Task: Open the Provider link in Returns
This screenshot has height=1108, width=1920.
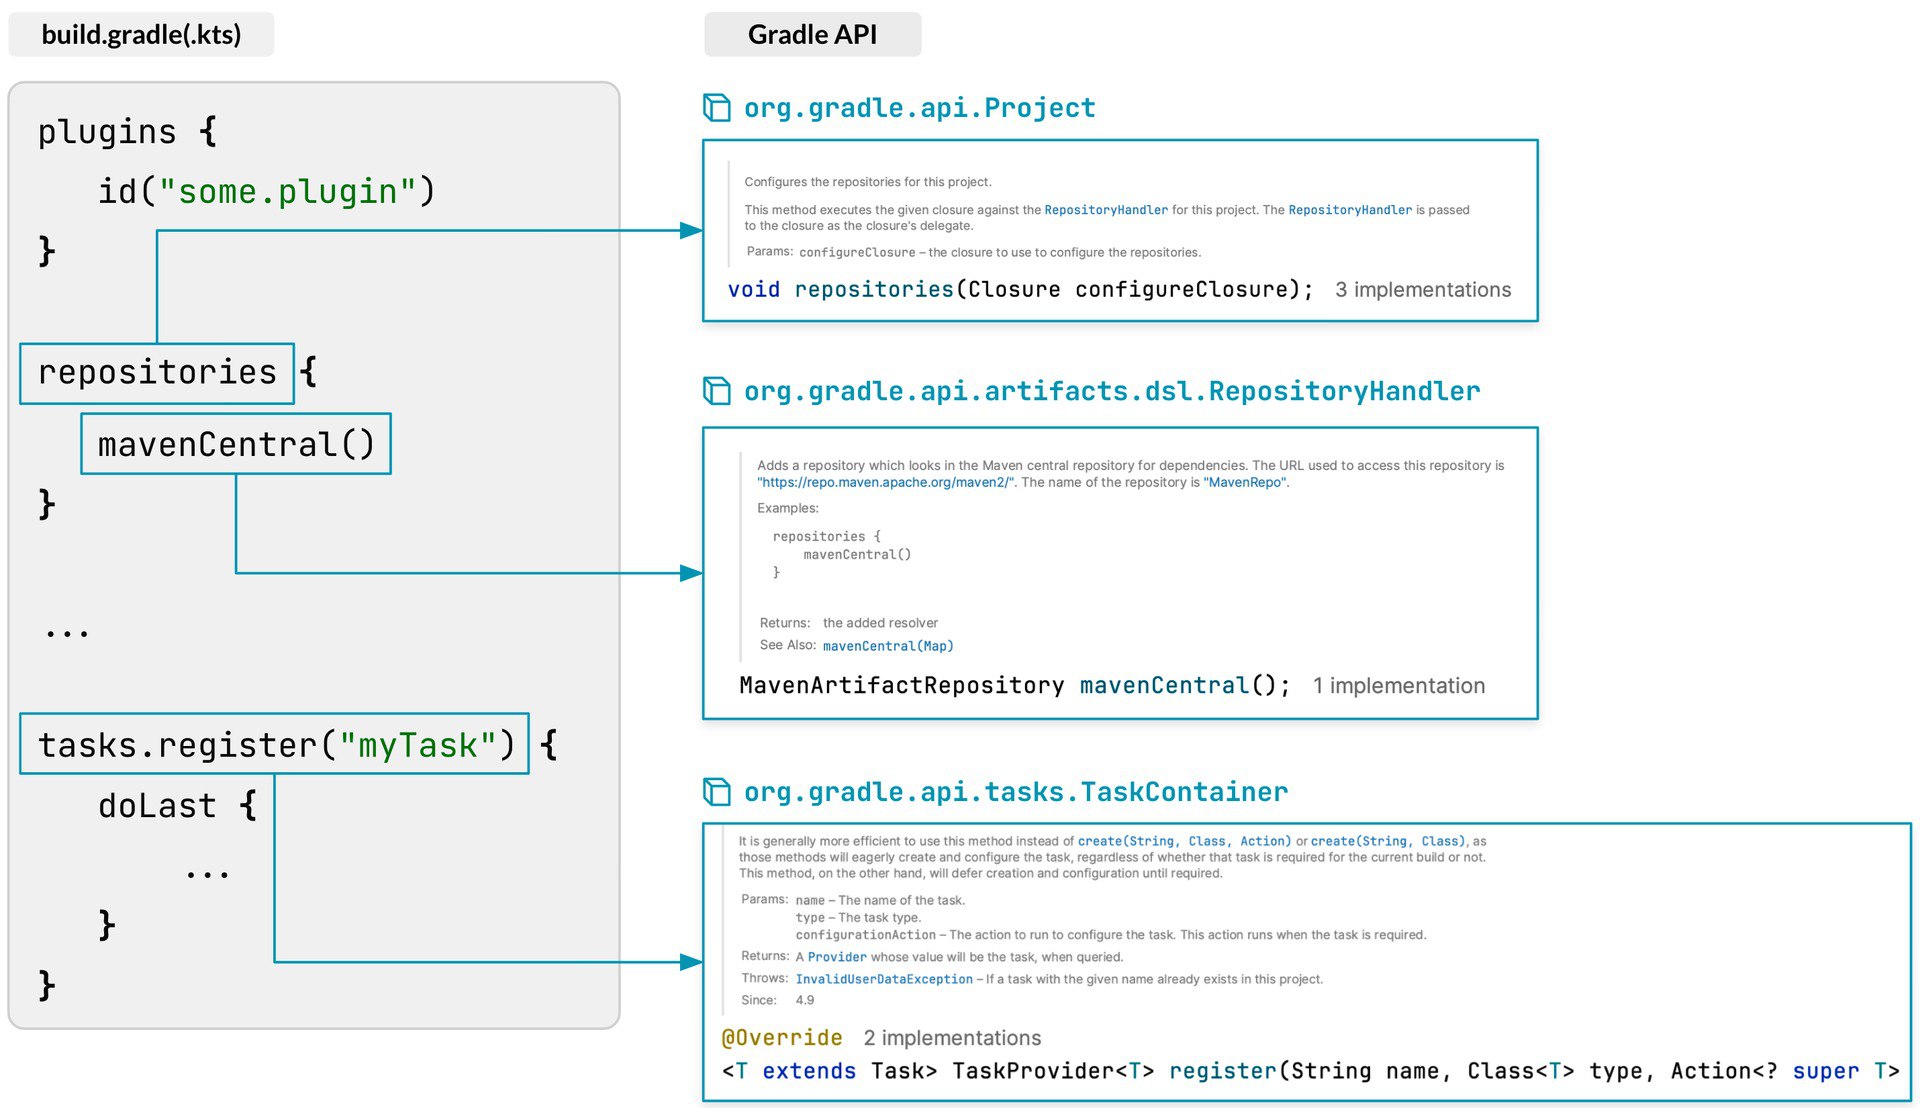Action: pos(837,957)
